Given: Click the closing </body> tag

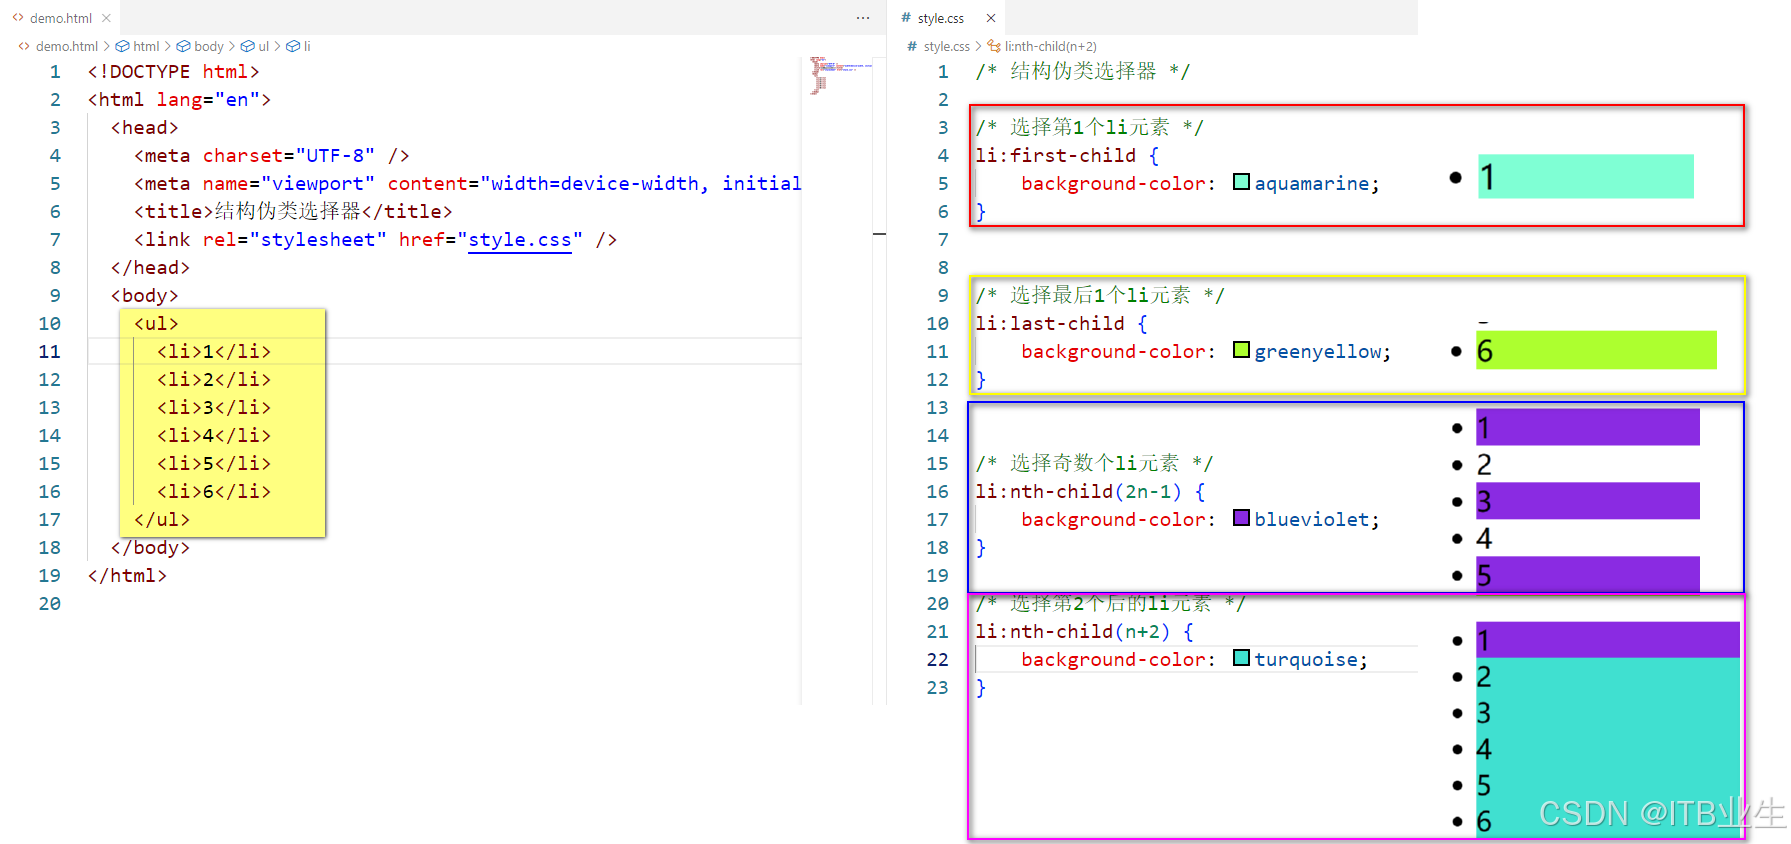Looking at the screenshot, I should tap(150, 548).
